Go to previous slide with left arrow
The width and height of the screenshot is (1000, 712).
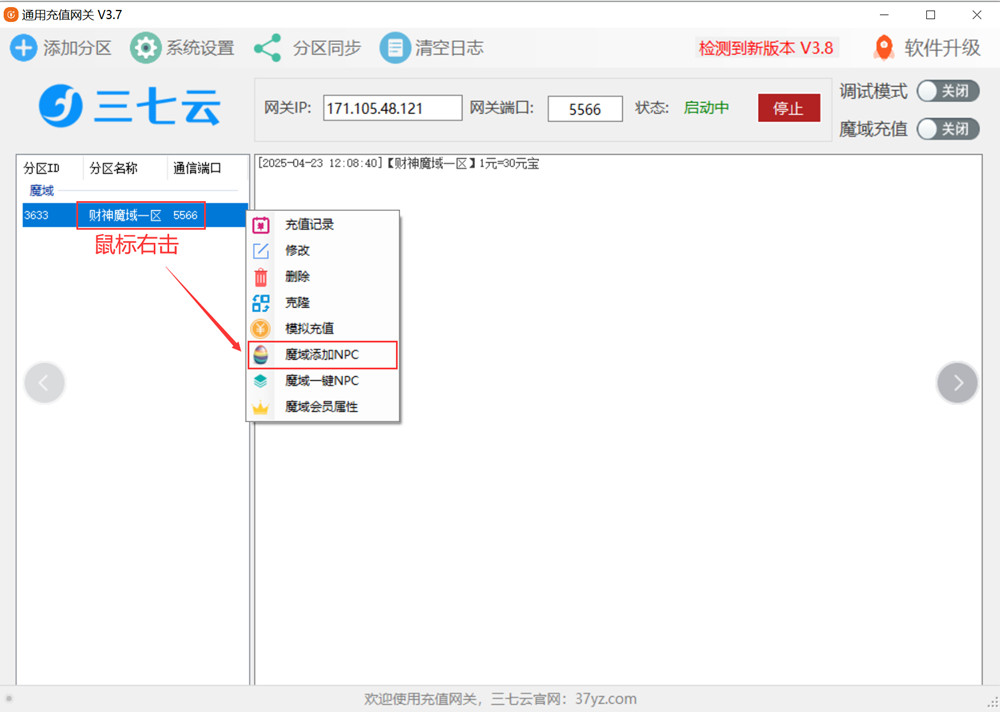click(45, 382)
